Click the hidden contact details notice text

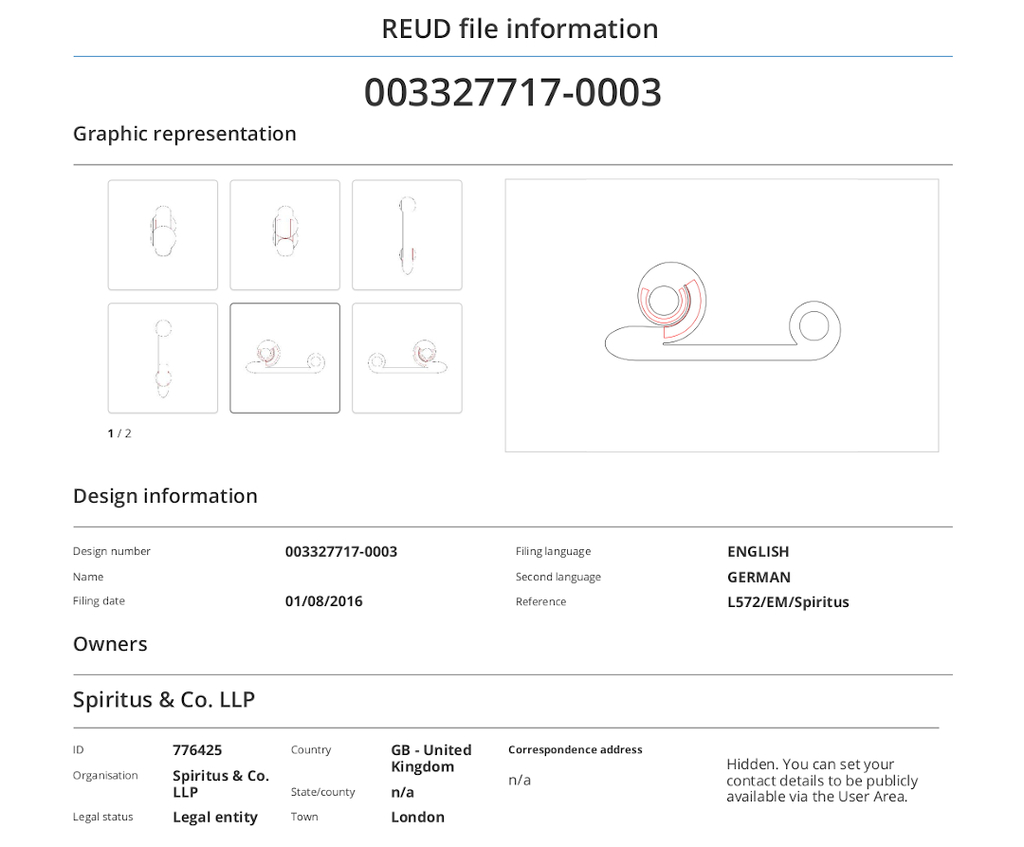[822, 780]
